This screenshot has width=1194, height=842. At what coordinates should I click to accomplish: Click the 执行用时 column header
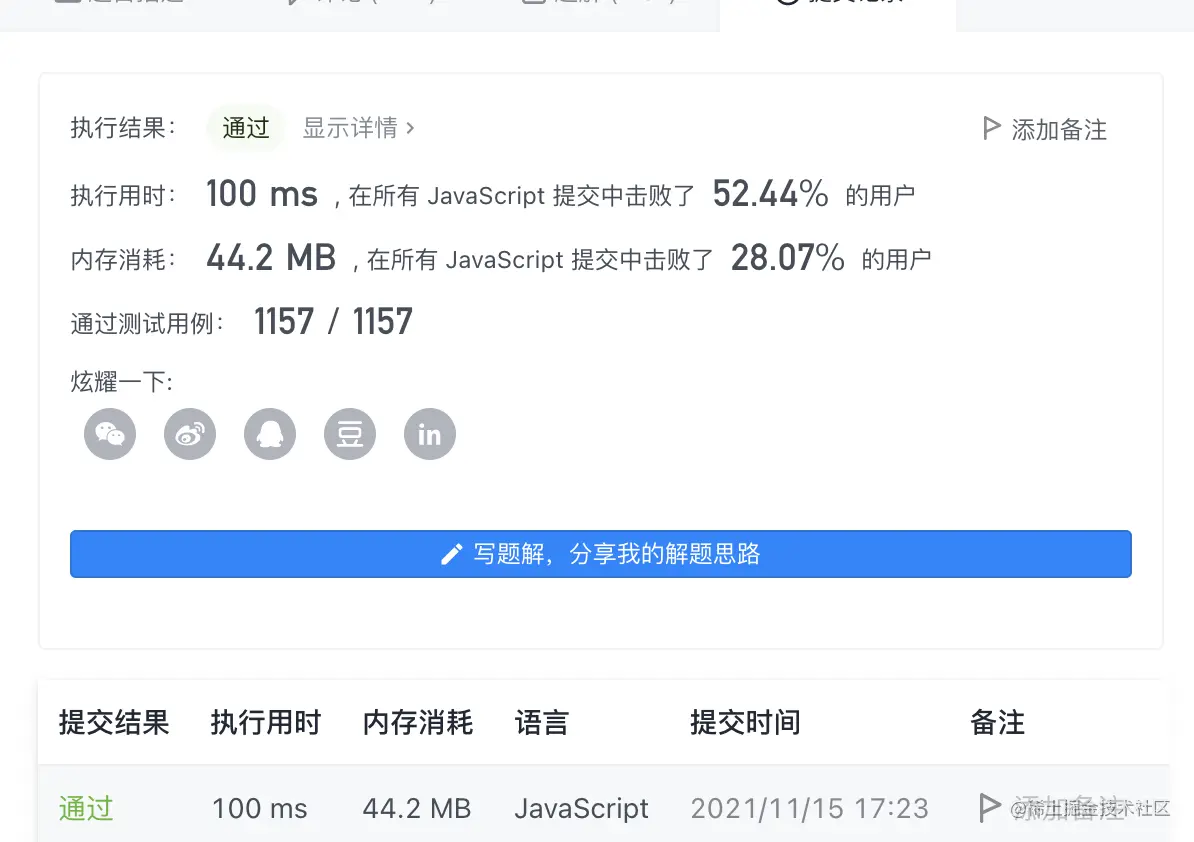(x=266, y=722)
